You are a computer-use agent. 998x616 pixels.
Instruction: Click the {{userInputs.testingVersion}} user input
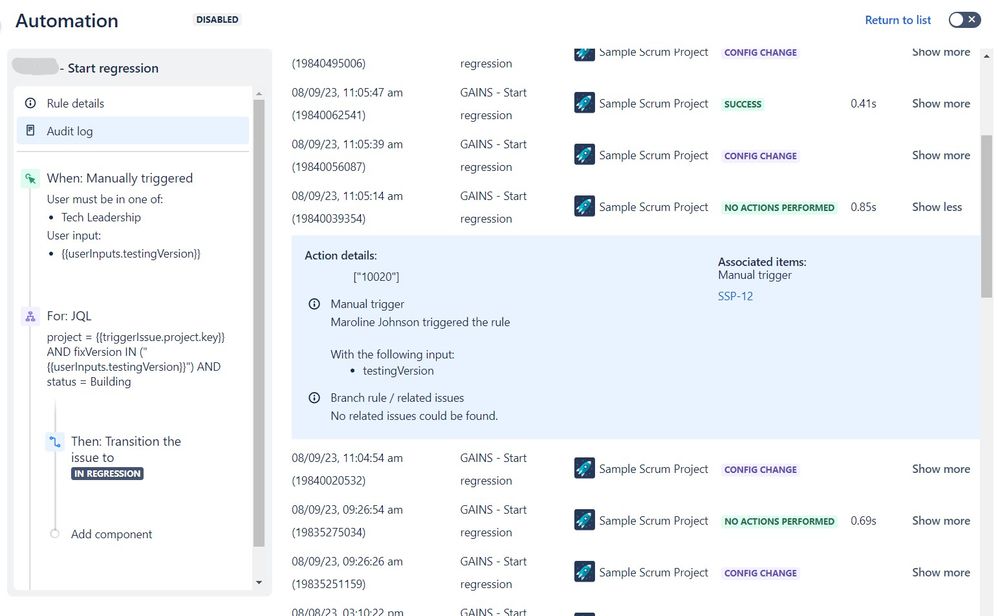tap(130, 253)
